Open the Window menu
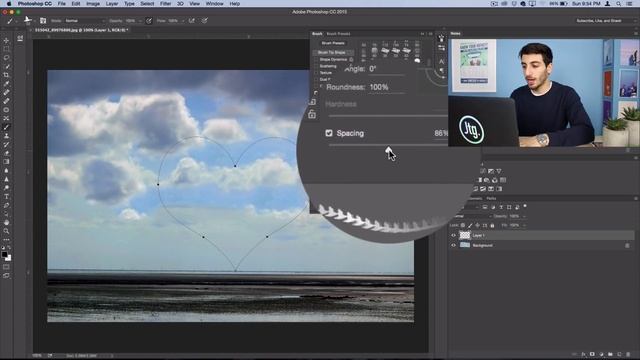640x360 pixels. pos(214,4)
